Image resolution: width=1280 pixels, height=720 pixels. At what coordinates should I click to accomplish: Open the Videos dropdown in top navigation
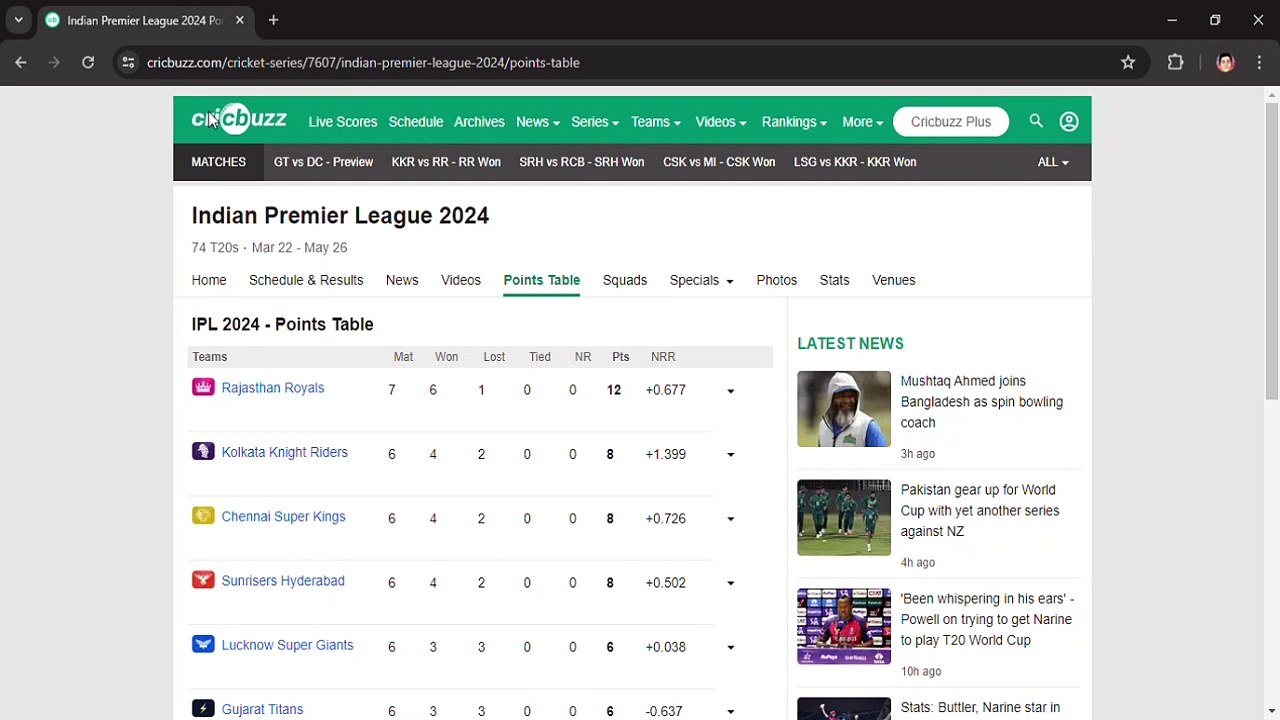click(x=720, y=122)
